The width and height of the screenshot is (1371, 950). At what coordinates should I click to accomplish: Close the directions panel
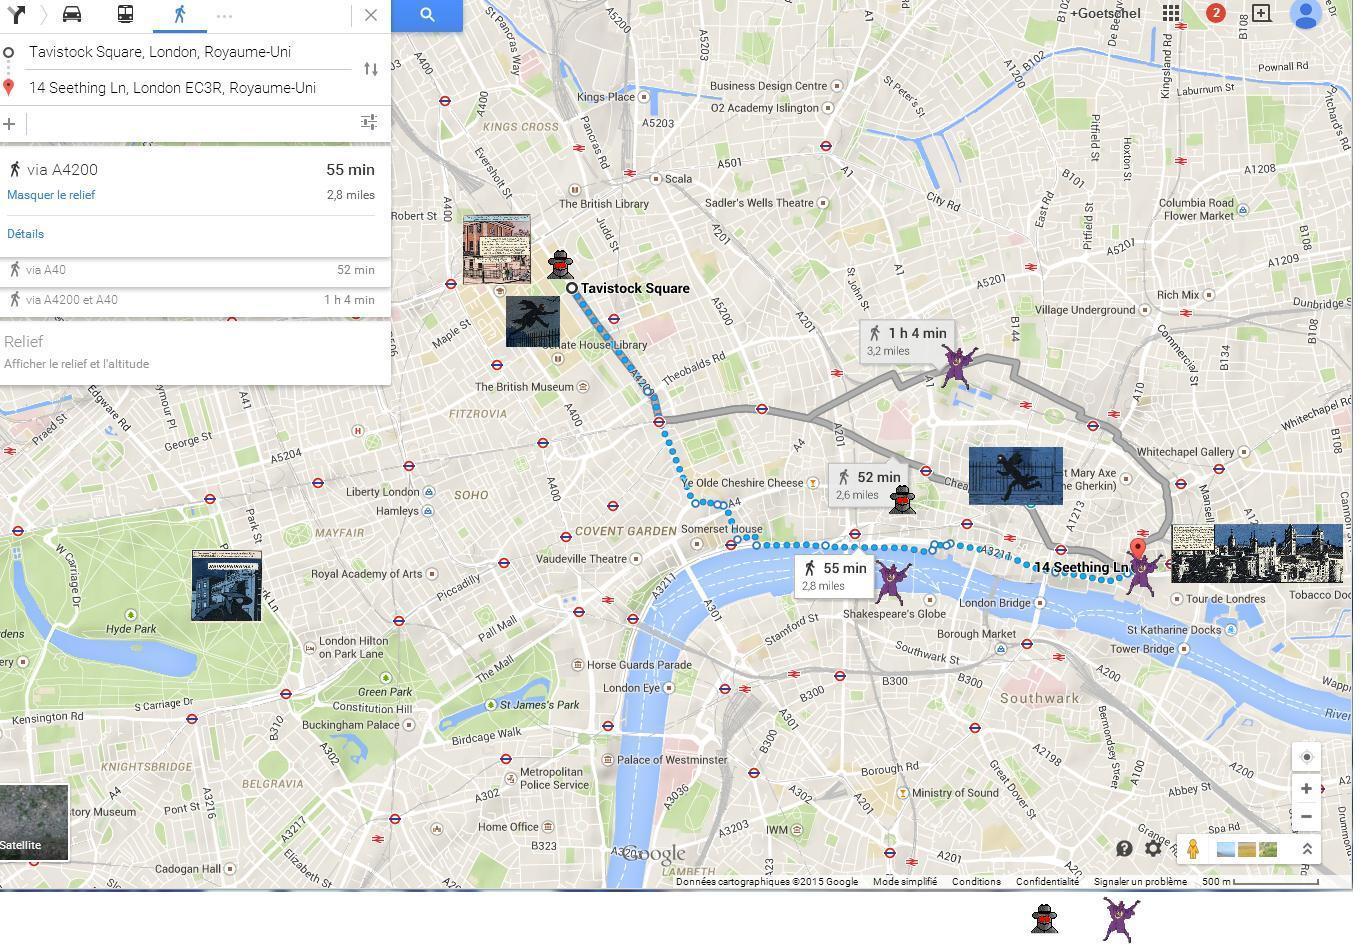[371, 15]
